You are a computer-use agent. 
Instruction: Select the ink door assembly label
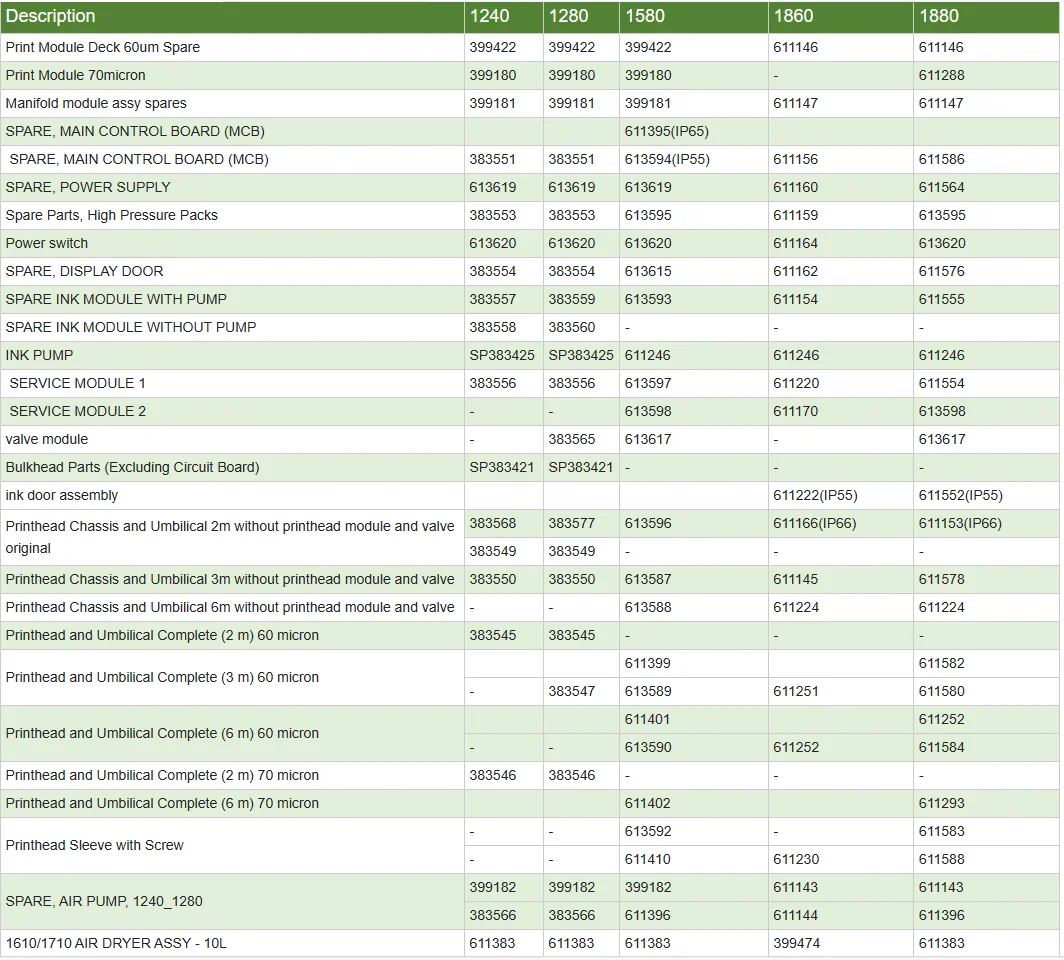click(62, 495)
